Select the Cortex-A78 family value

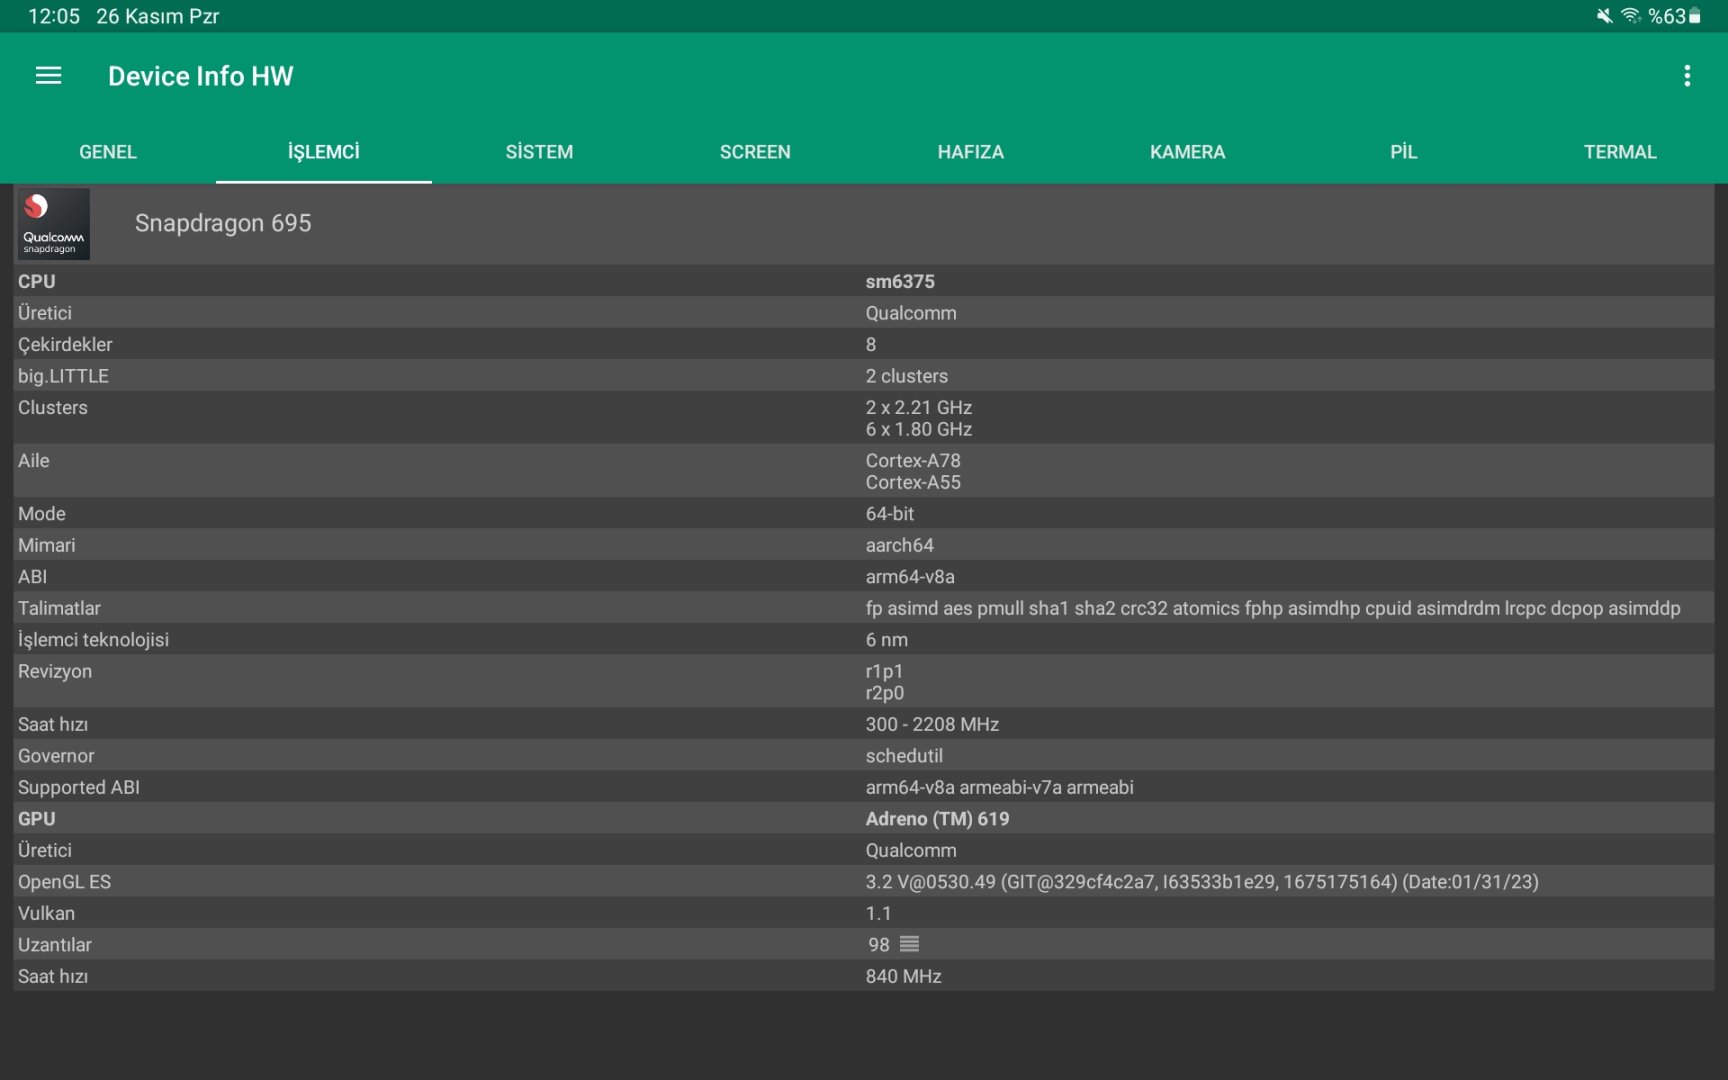pyautogui.click(x=913, y=460)
